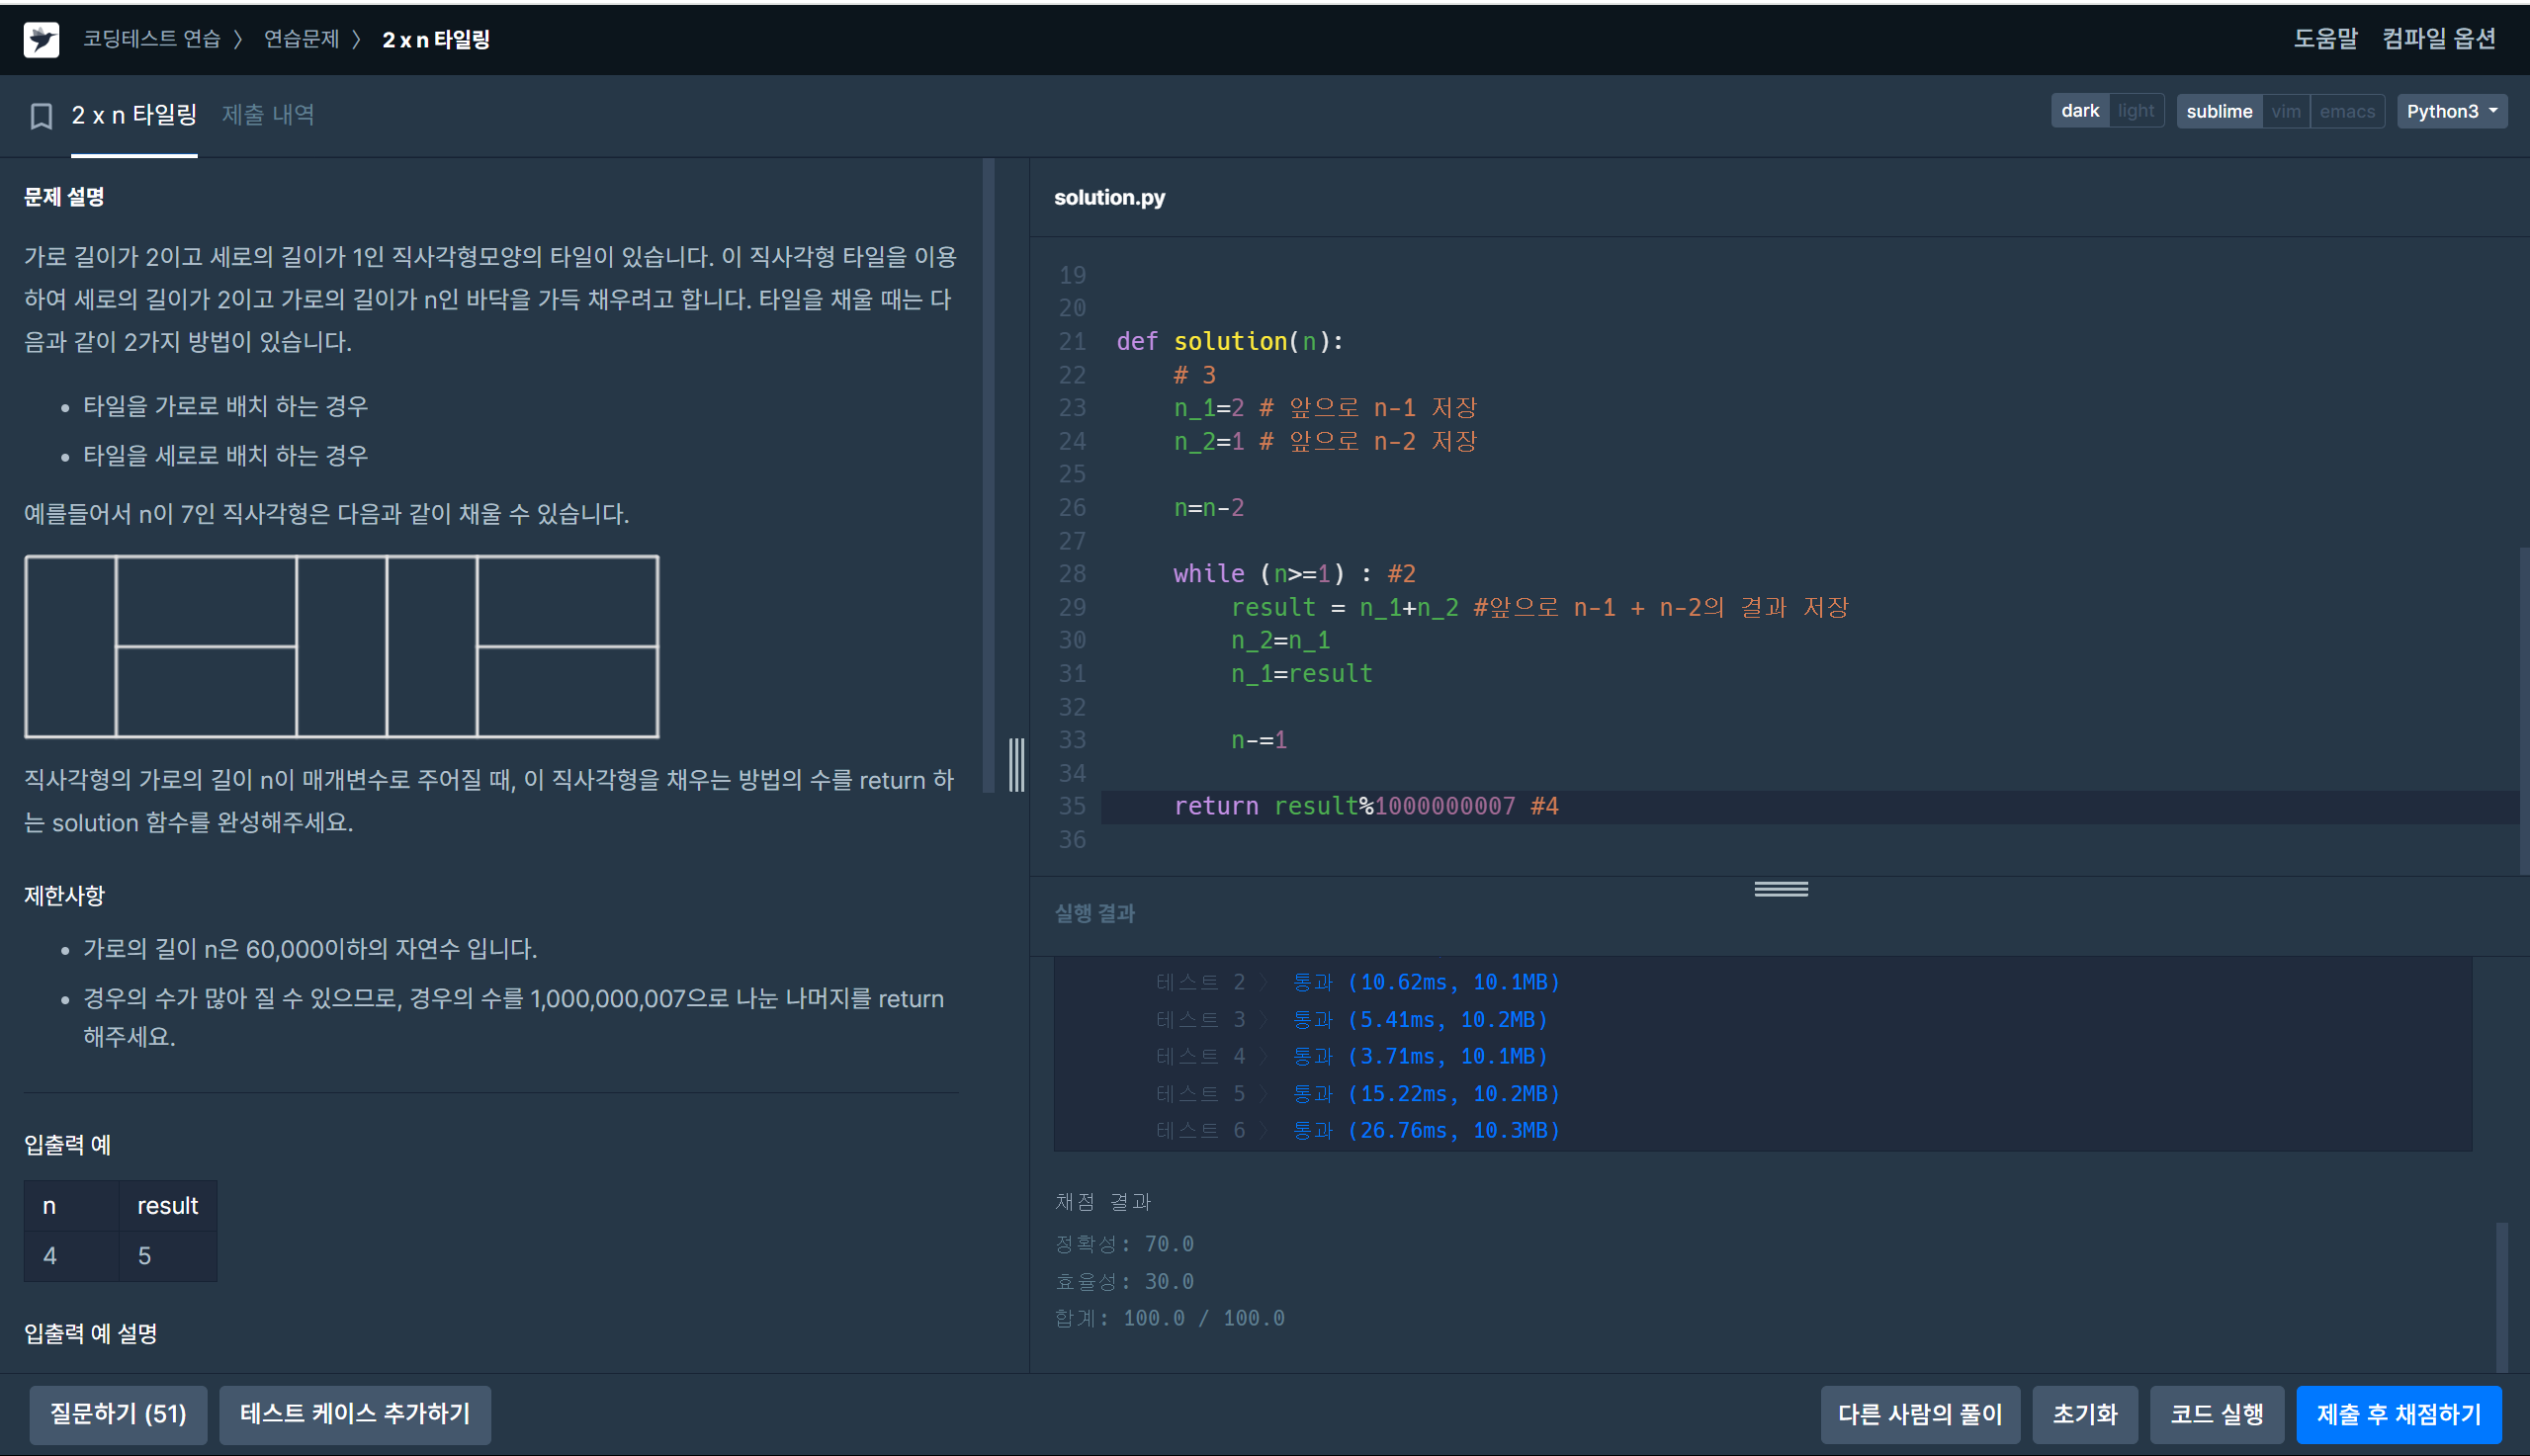Click the vertical panel resize handle

tap(1016, 765)
